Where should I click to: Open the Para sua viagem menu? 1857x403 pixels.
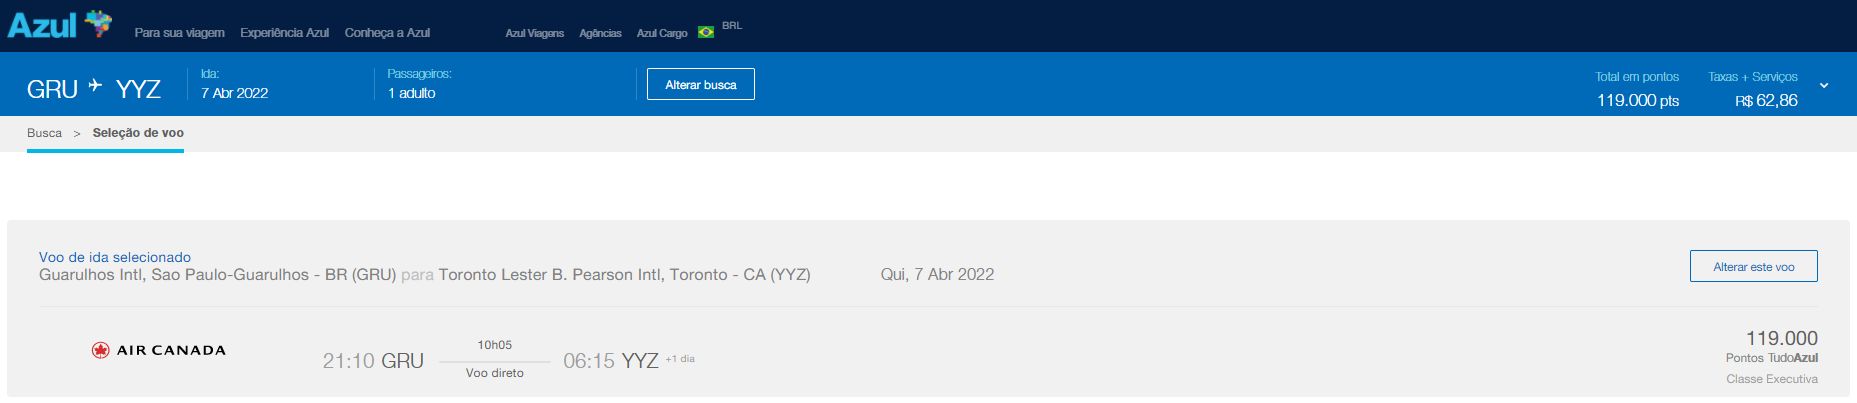click(x=180, y=33)
